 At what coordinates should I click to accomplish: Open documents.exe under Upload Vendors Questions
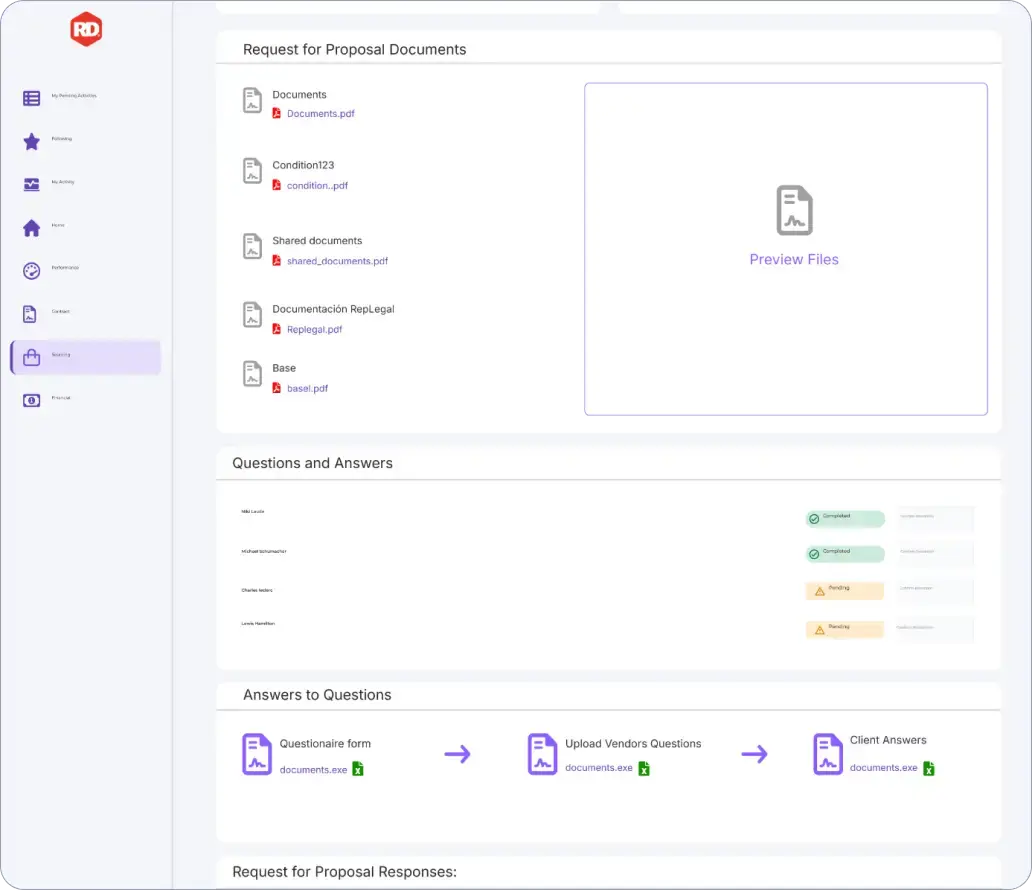[x=599, y=768]
